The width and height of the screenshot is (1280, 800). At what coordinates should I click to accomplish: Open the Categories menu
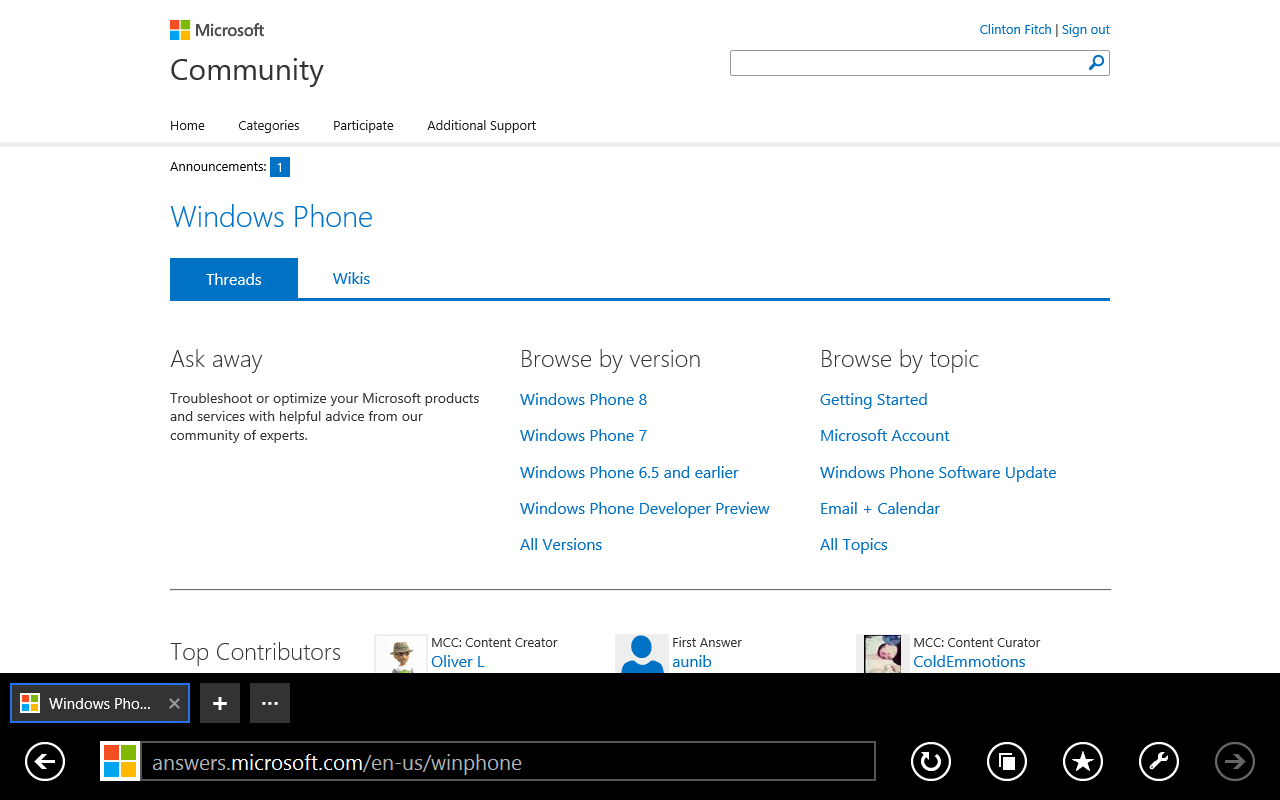(x=269, y=125)
